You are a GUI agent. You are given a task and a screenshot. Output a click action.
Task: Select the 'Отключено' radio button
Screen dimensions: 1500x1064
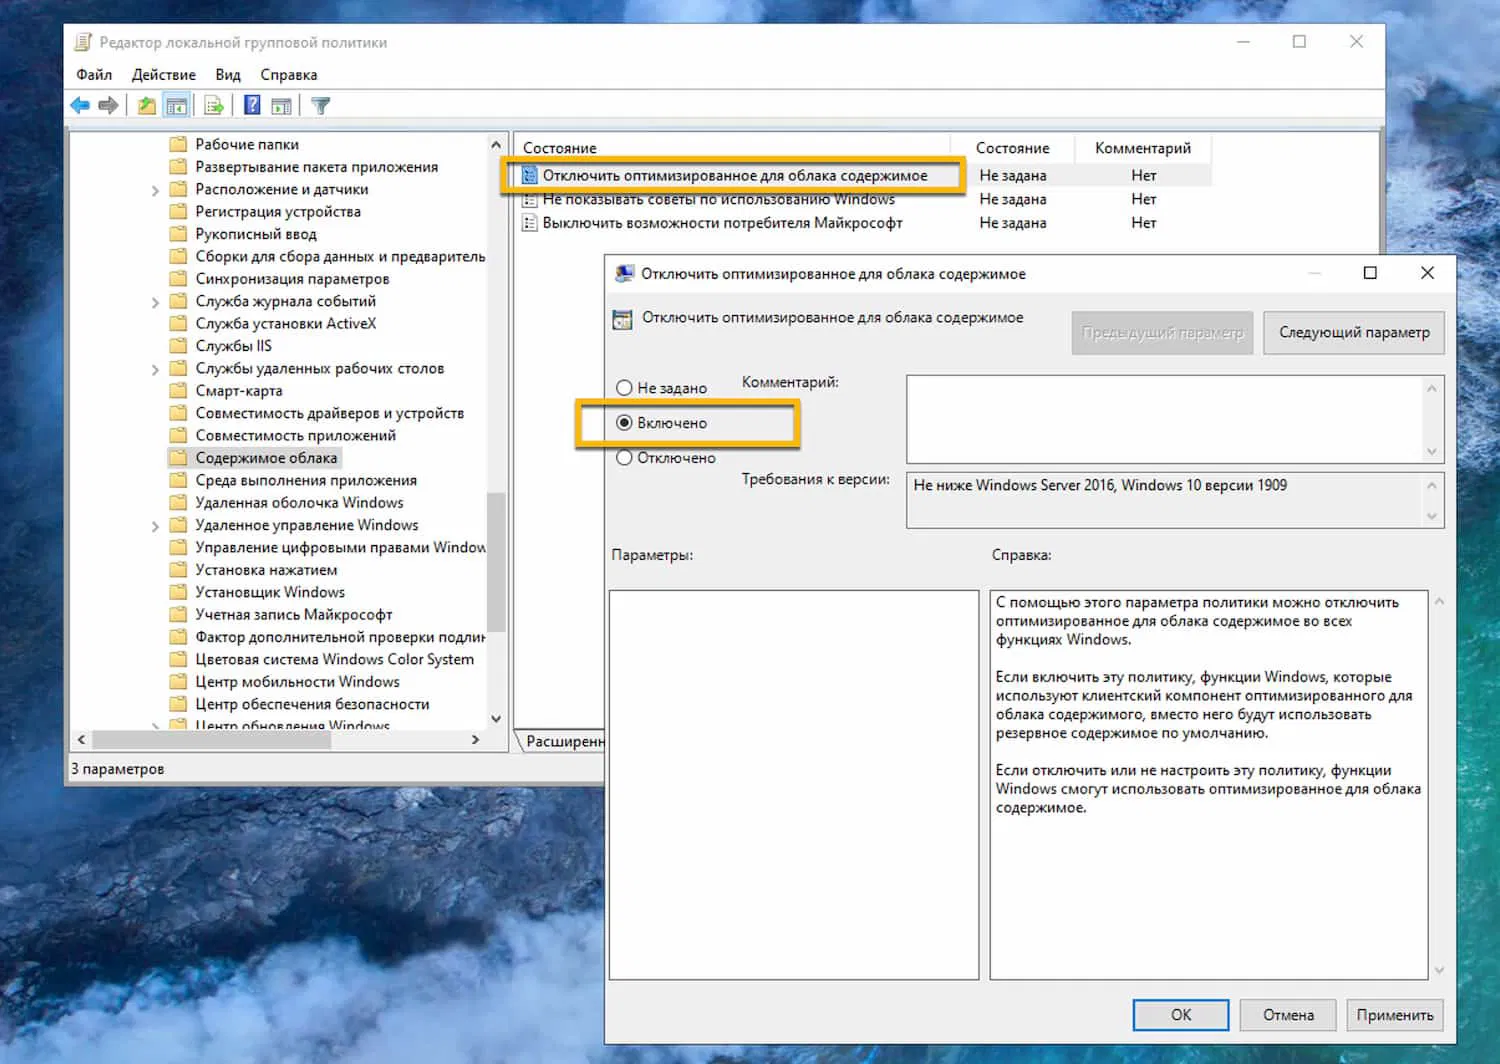pos(624,458)
